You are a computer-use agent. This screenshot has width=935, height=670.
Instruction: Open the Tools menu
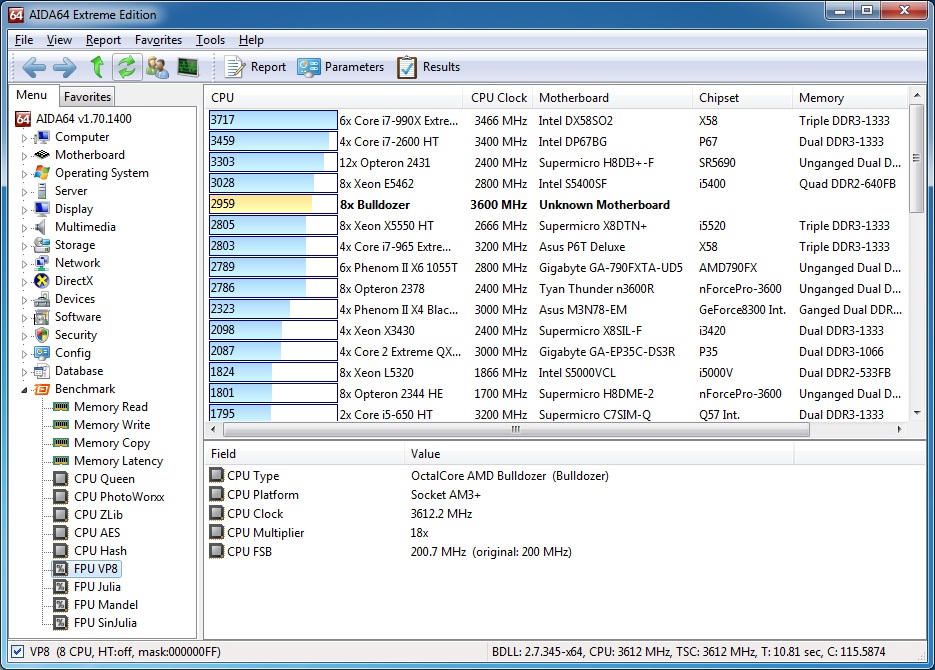[210, 40]
